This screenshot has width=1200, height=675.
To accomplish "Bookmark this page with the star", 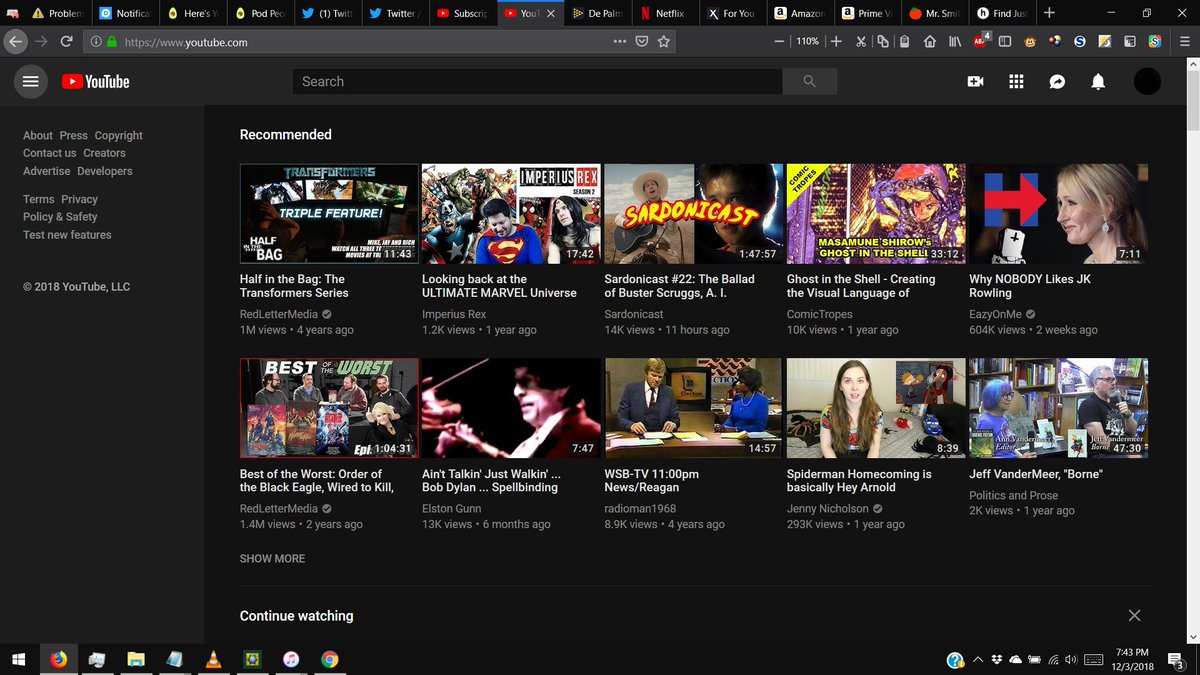I will pyautogui.click(x=664, y=42).
